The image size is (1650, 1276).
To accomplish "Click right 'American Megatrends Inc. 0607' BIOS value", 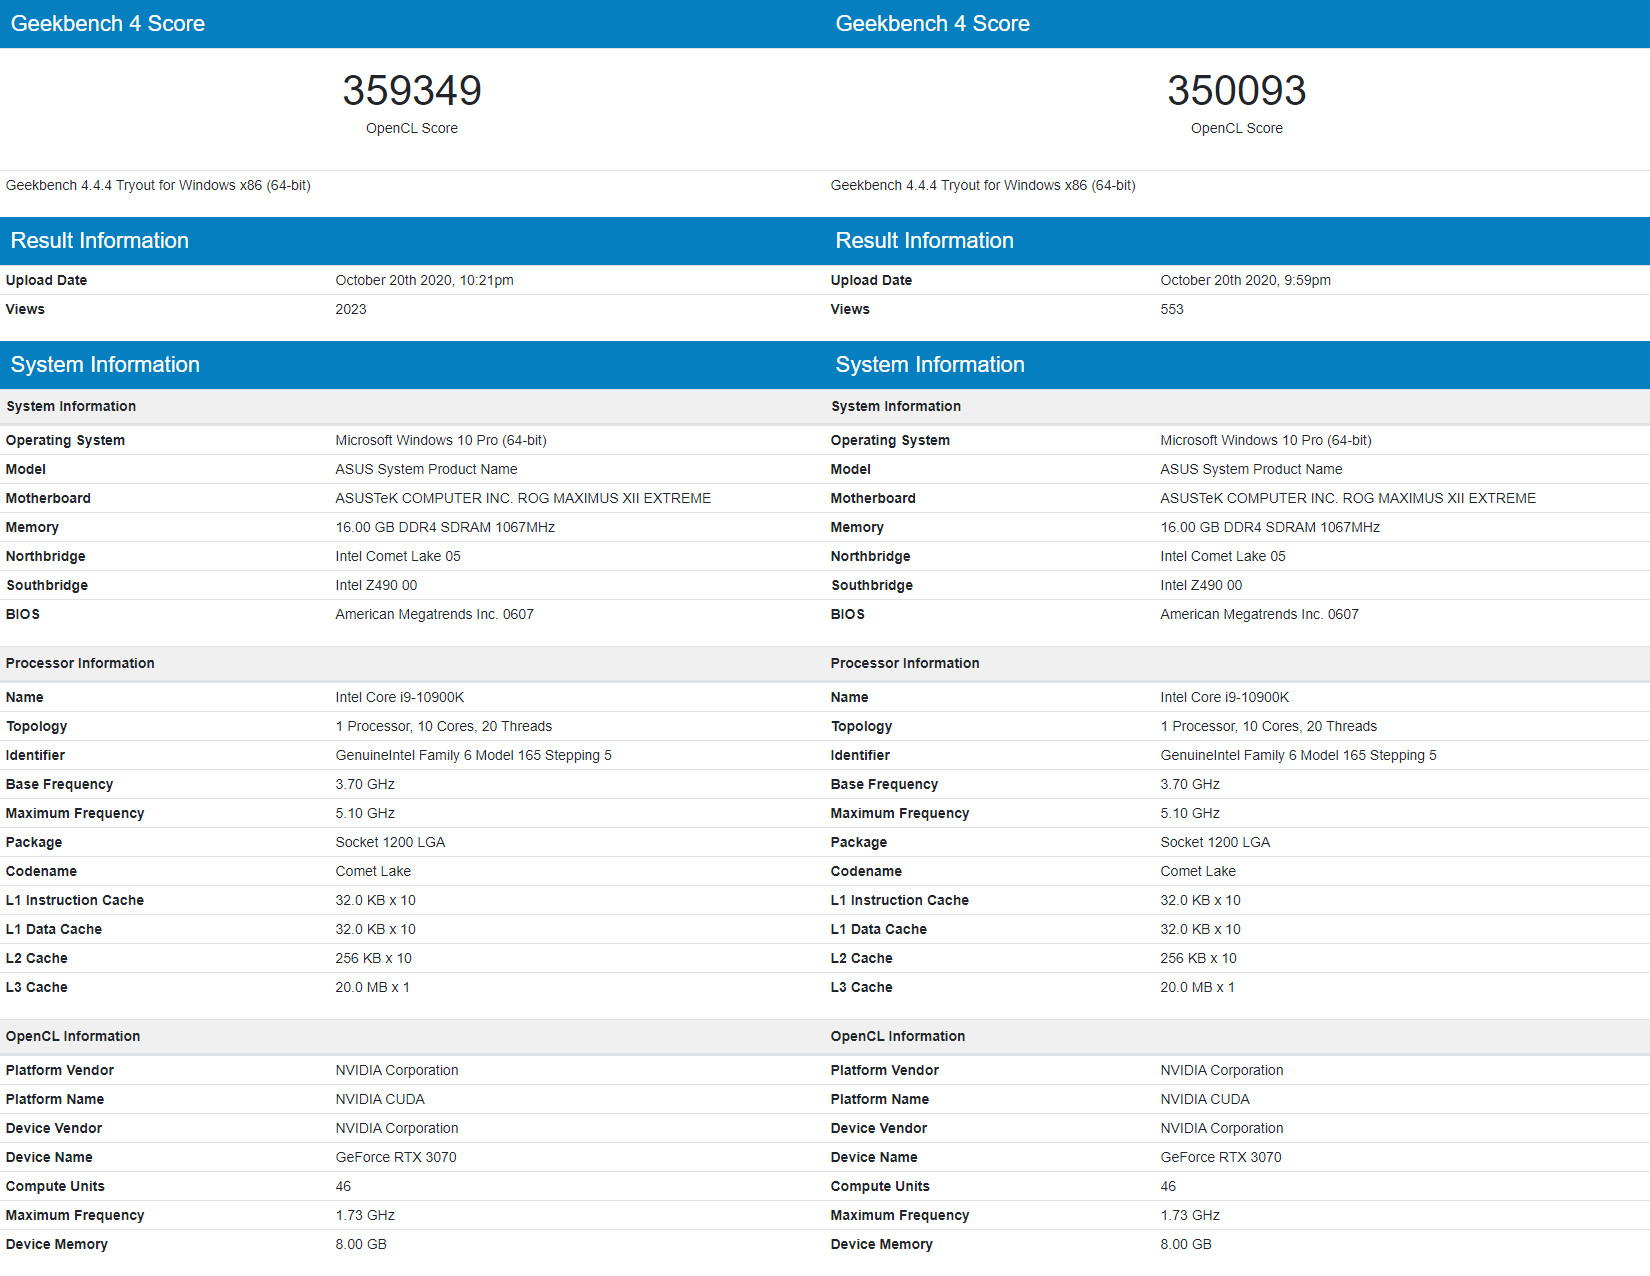I will click(1259, 614).
